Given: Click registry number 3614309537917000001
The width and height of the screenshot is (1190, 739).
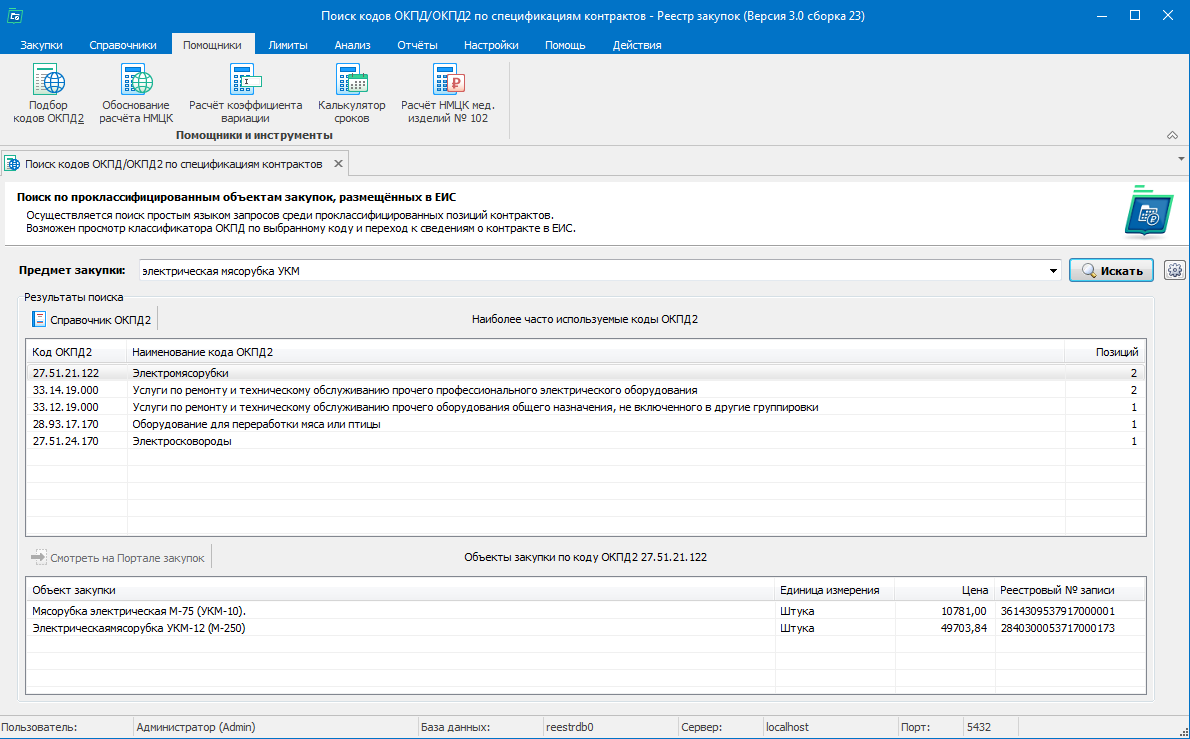Looking at the screenshot, I should (x=1057, y=611).
